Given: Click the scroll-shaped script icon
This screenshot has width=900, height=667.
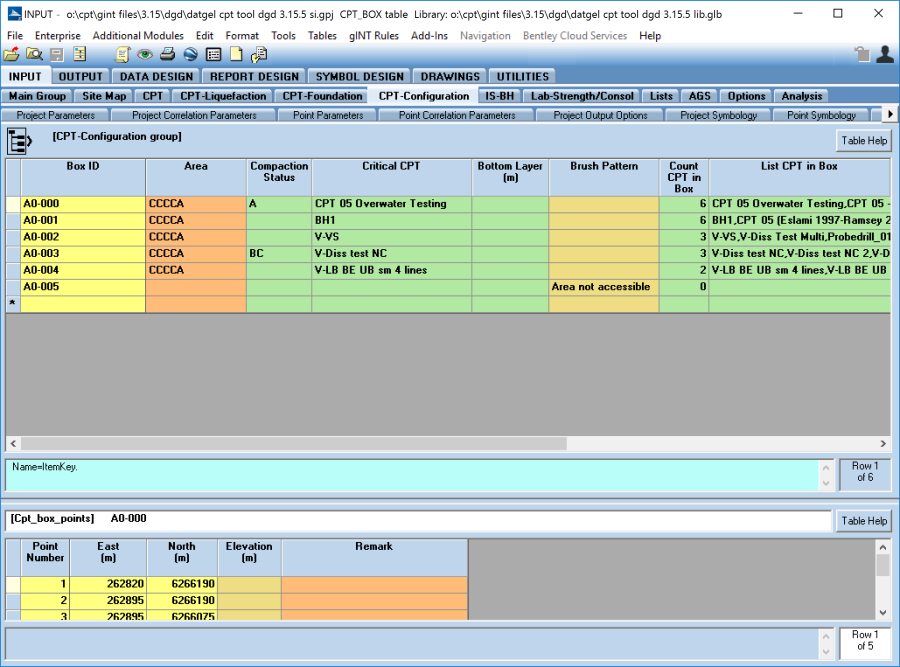Looking at the screenshot, I should coord(123,54).
